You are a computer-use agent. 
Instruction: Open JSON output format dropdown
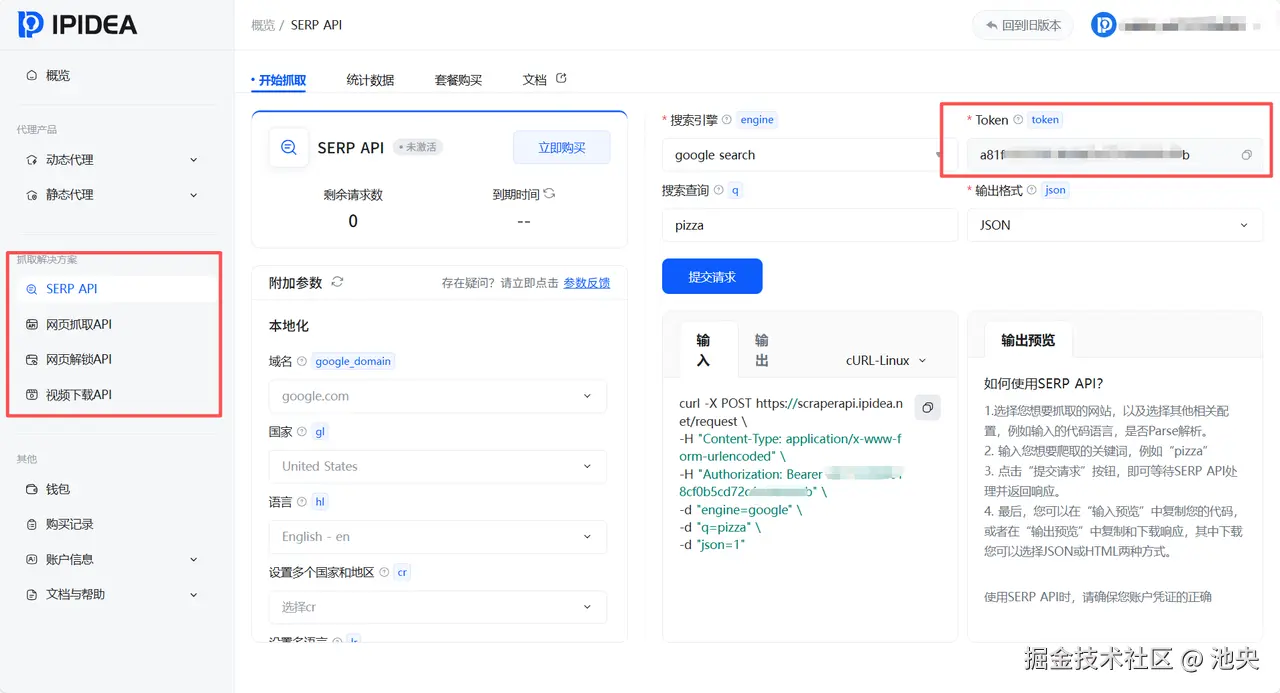[1115, 225]
